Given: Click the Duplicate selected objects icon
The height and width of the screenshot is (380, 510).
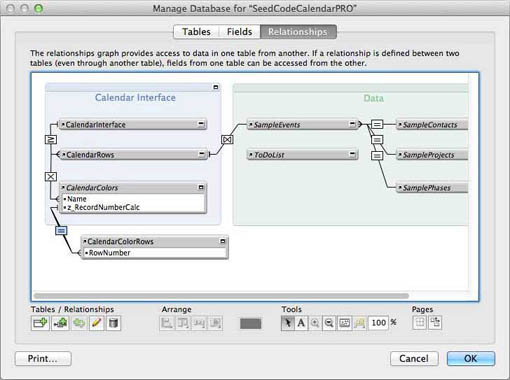Looking at the screenshot, I should tap(79, 323).
